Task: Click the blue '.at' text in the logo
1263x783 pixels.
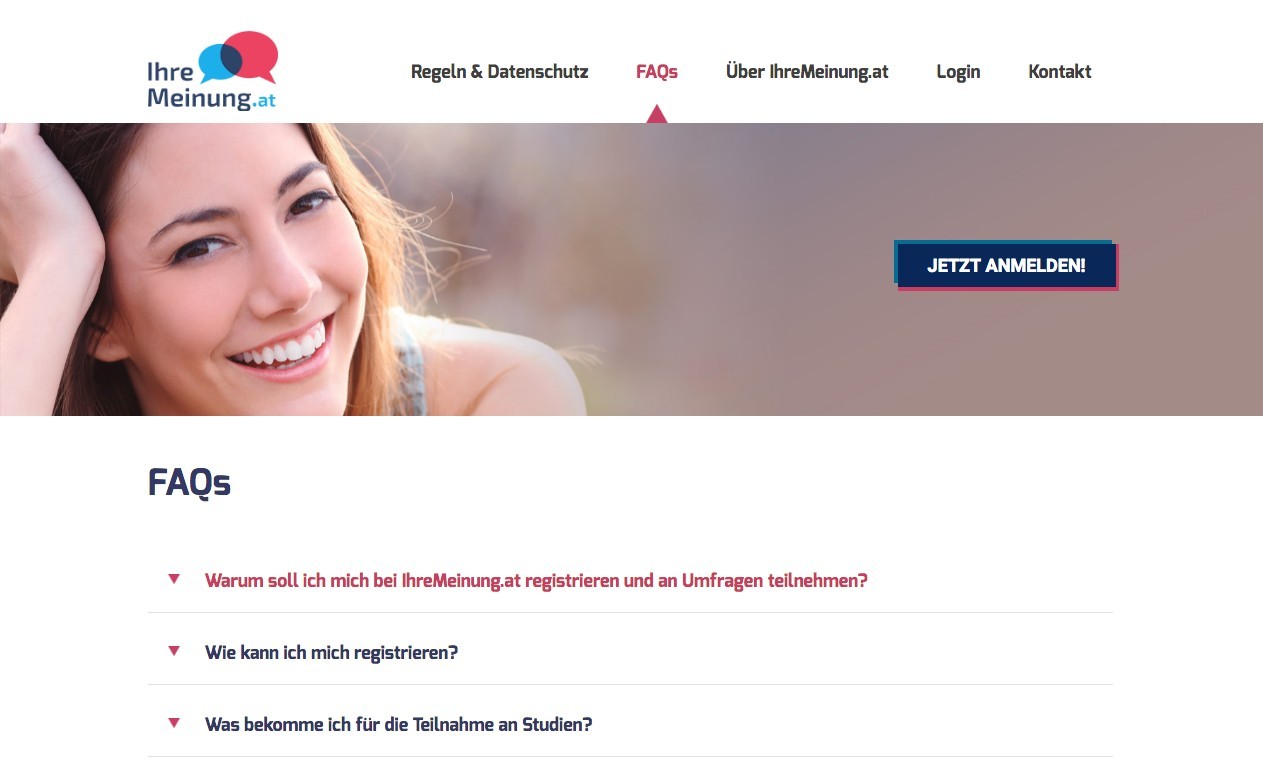Action: pos(264,100)
